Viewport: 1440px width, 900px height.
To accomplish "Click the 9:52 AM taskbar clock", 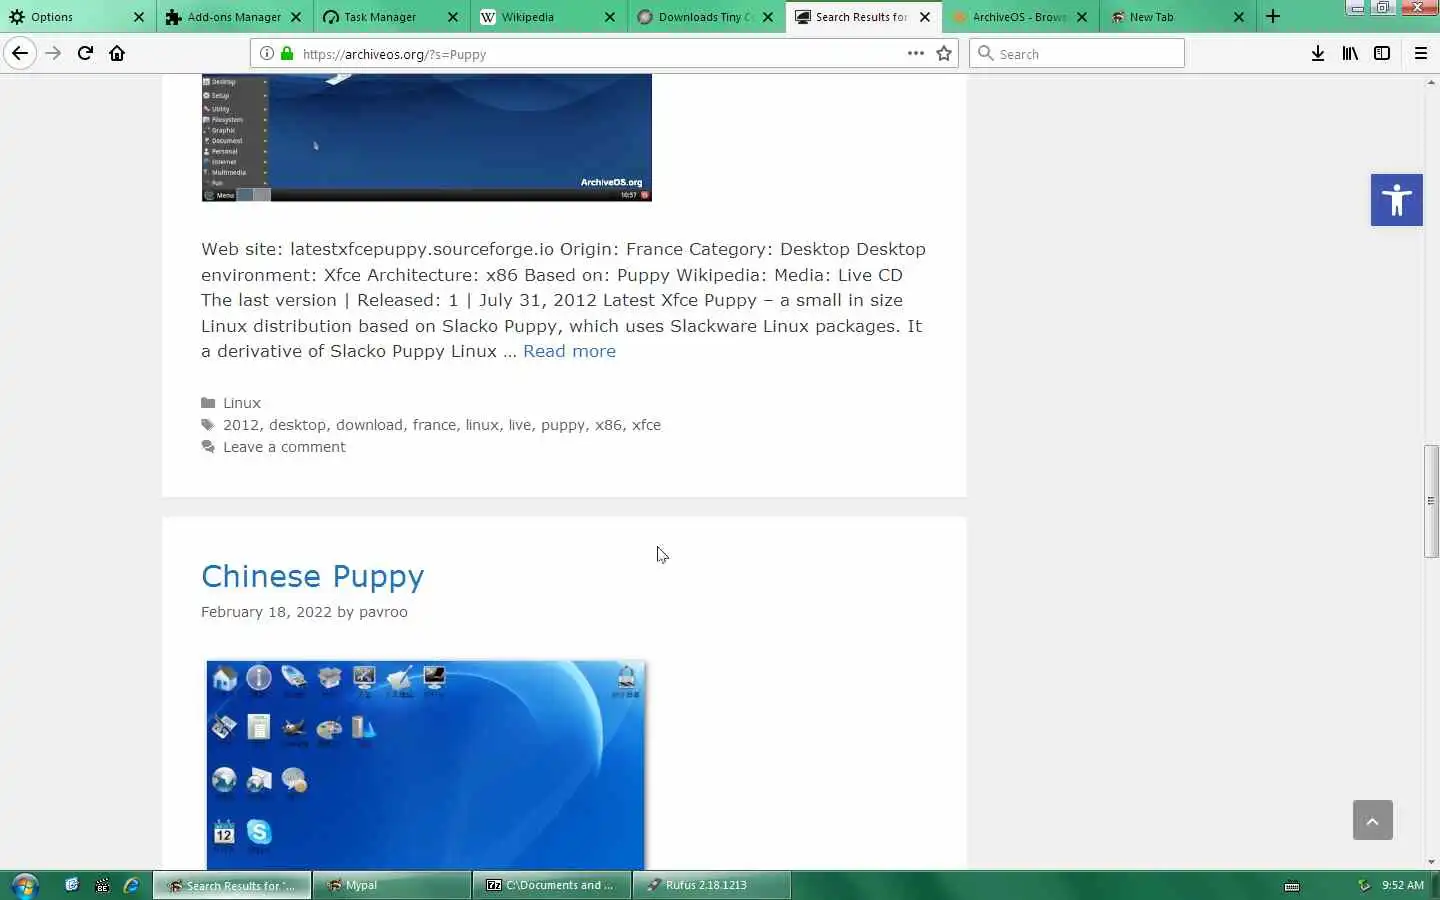I will coord(1402,885).
